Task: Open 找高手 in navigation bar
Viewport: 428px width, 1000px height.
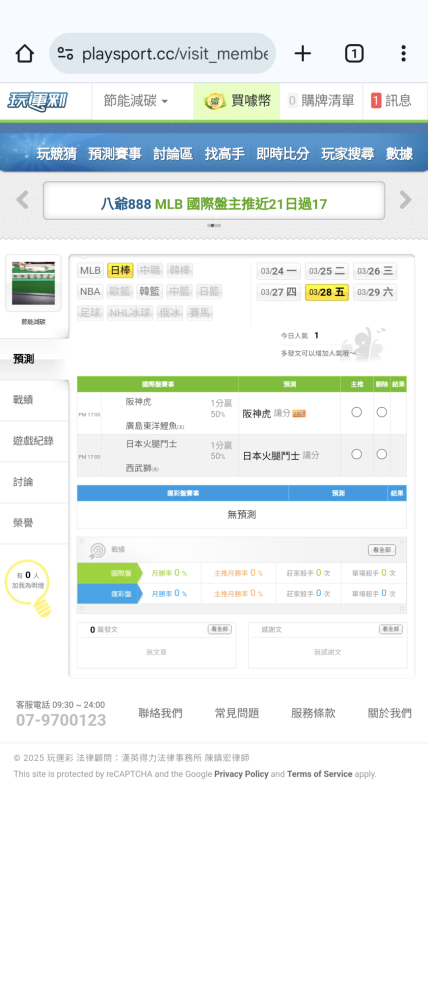Action: click(x=225, y=154)
